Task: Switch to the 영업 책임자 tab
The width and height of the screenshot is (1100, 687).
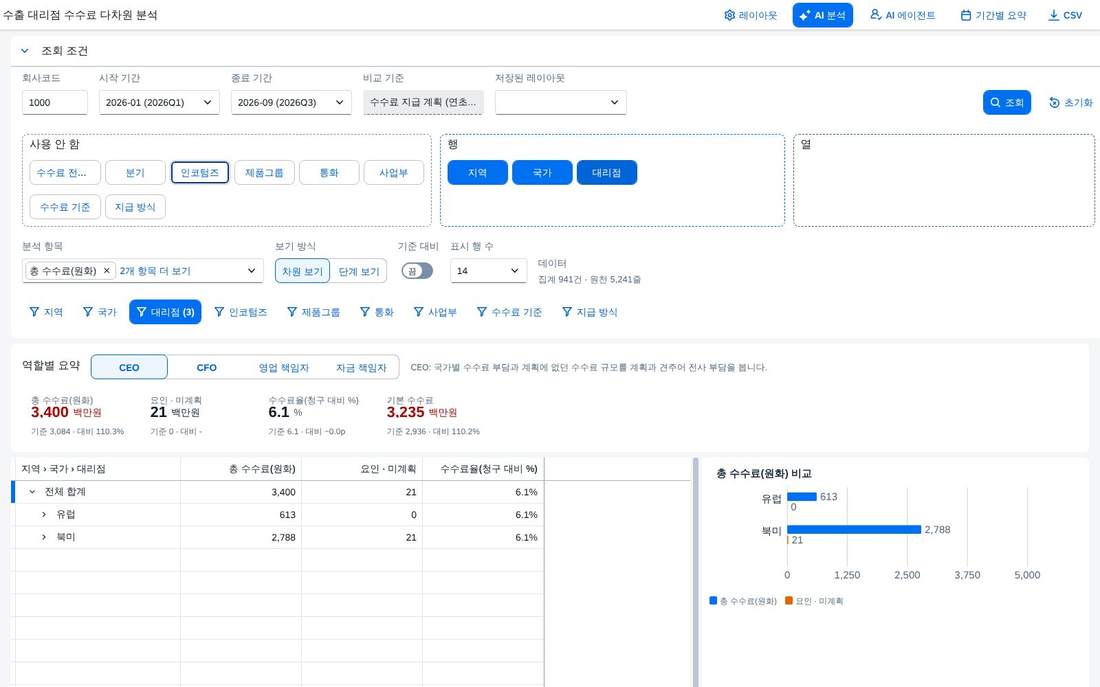Action: tap(283, 367)
